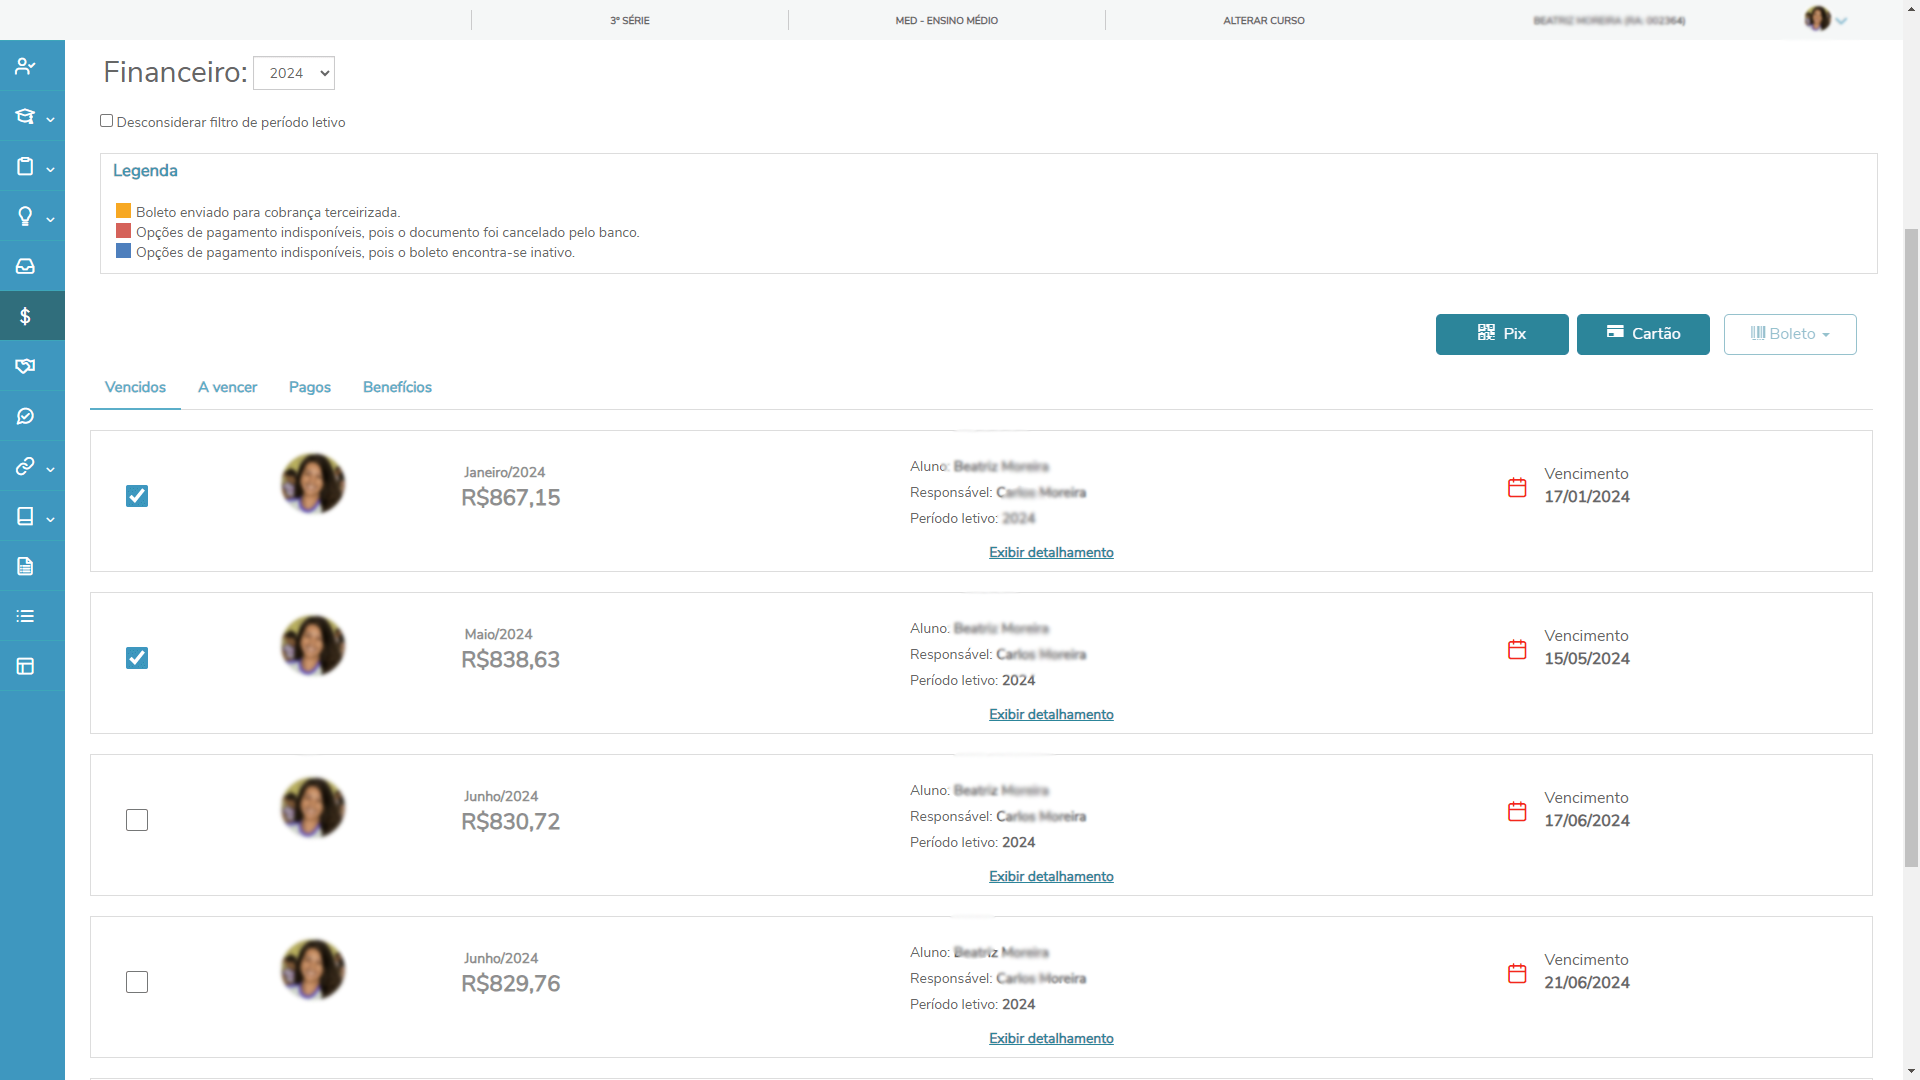Expand the Boleto dropdown button
The height and width of the screenshot is (1080, 1920).
pos(1789,334)
